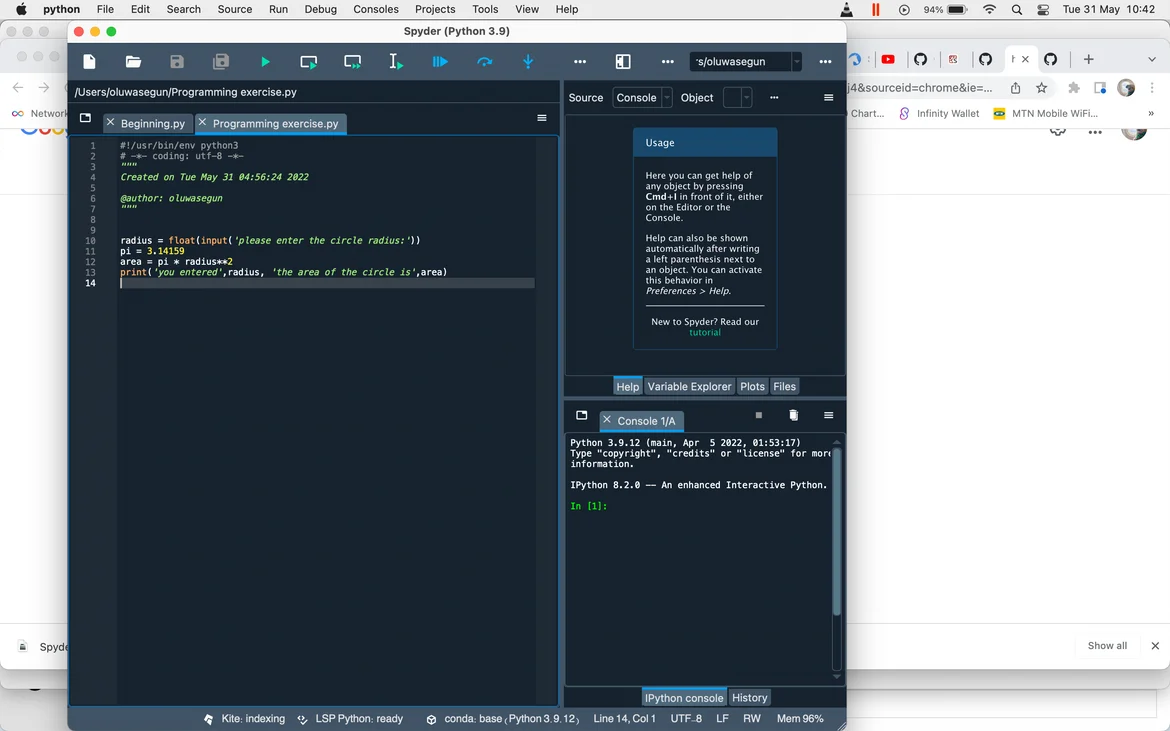Switch to the Variable Explorer tab
Viewport: 1170px width, 731px height.
(x=689, y=386)
